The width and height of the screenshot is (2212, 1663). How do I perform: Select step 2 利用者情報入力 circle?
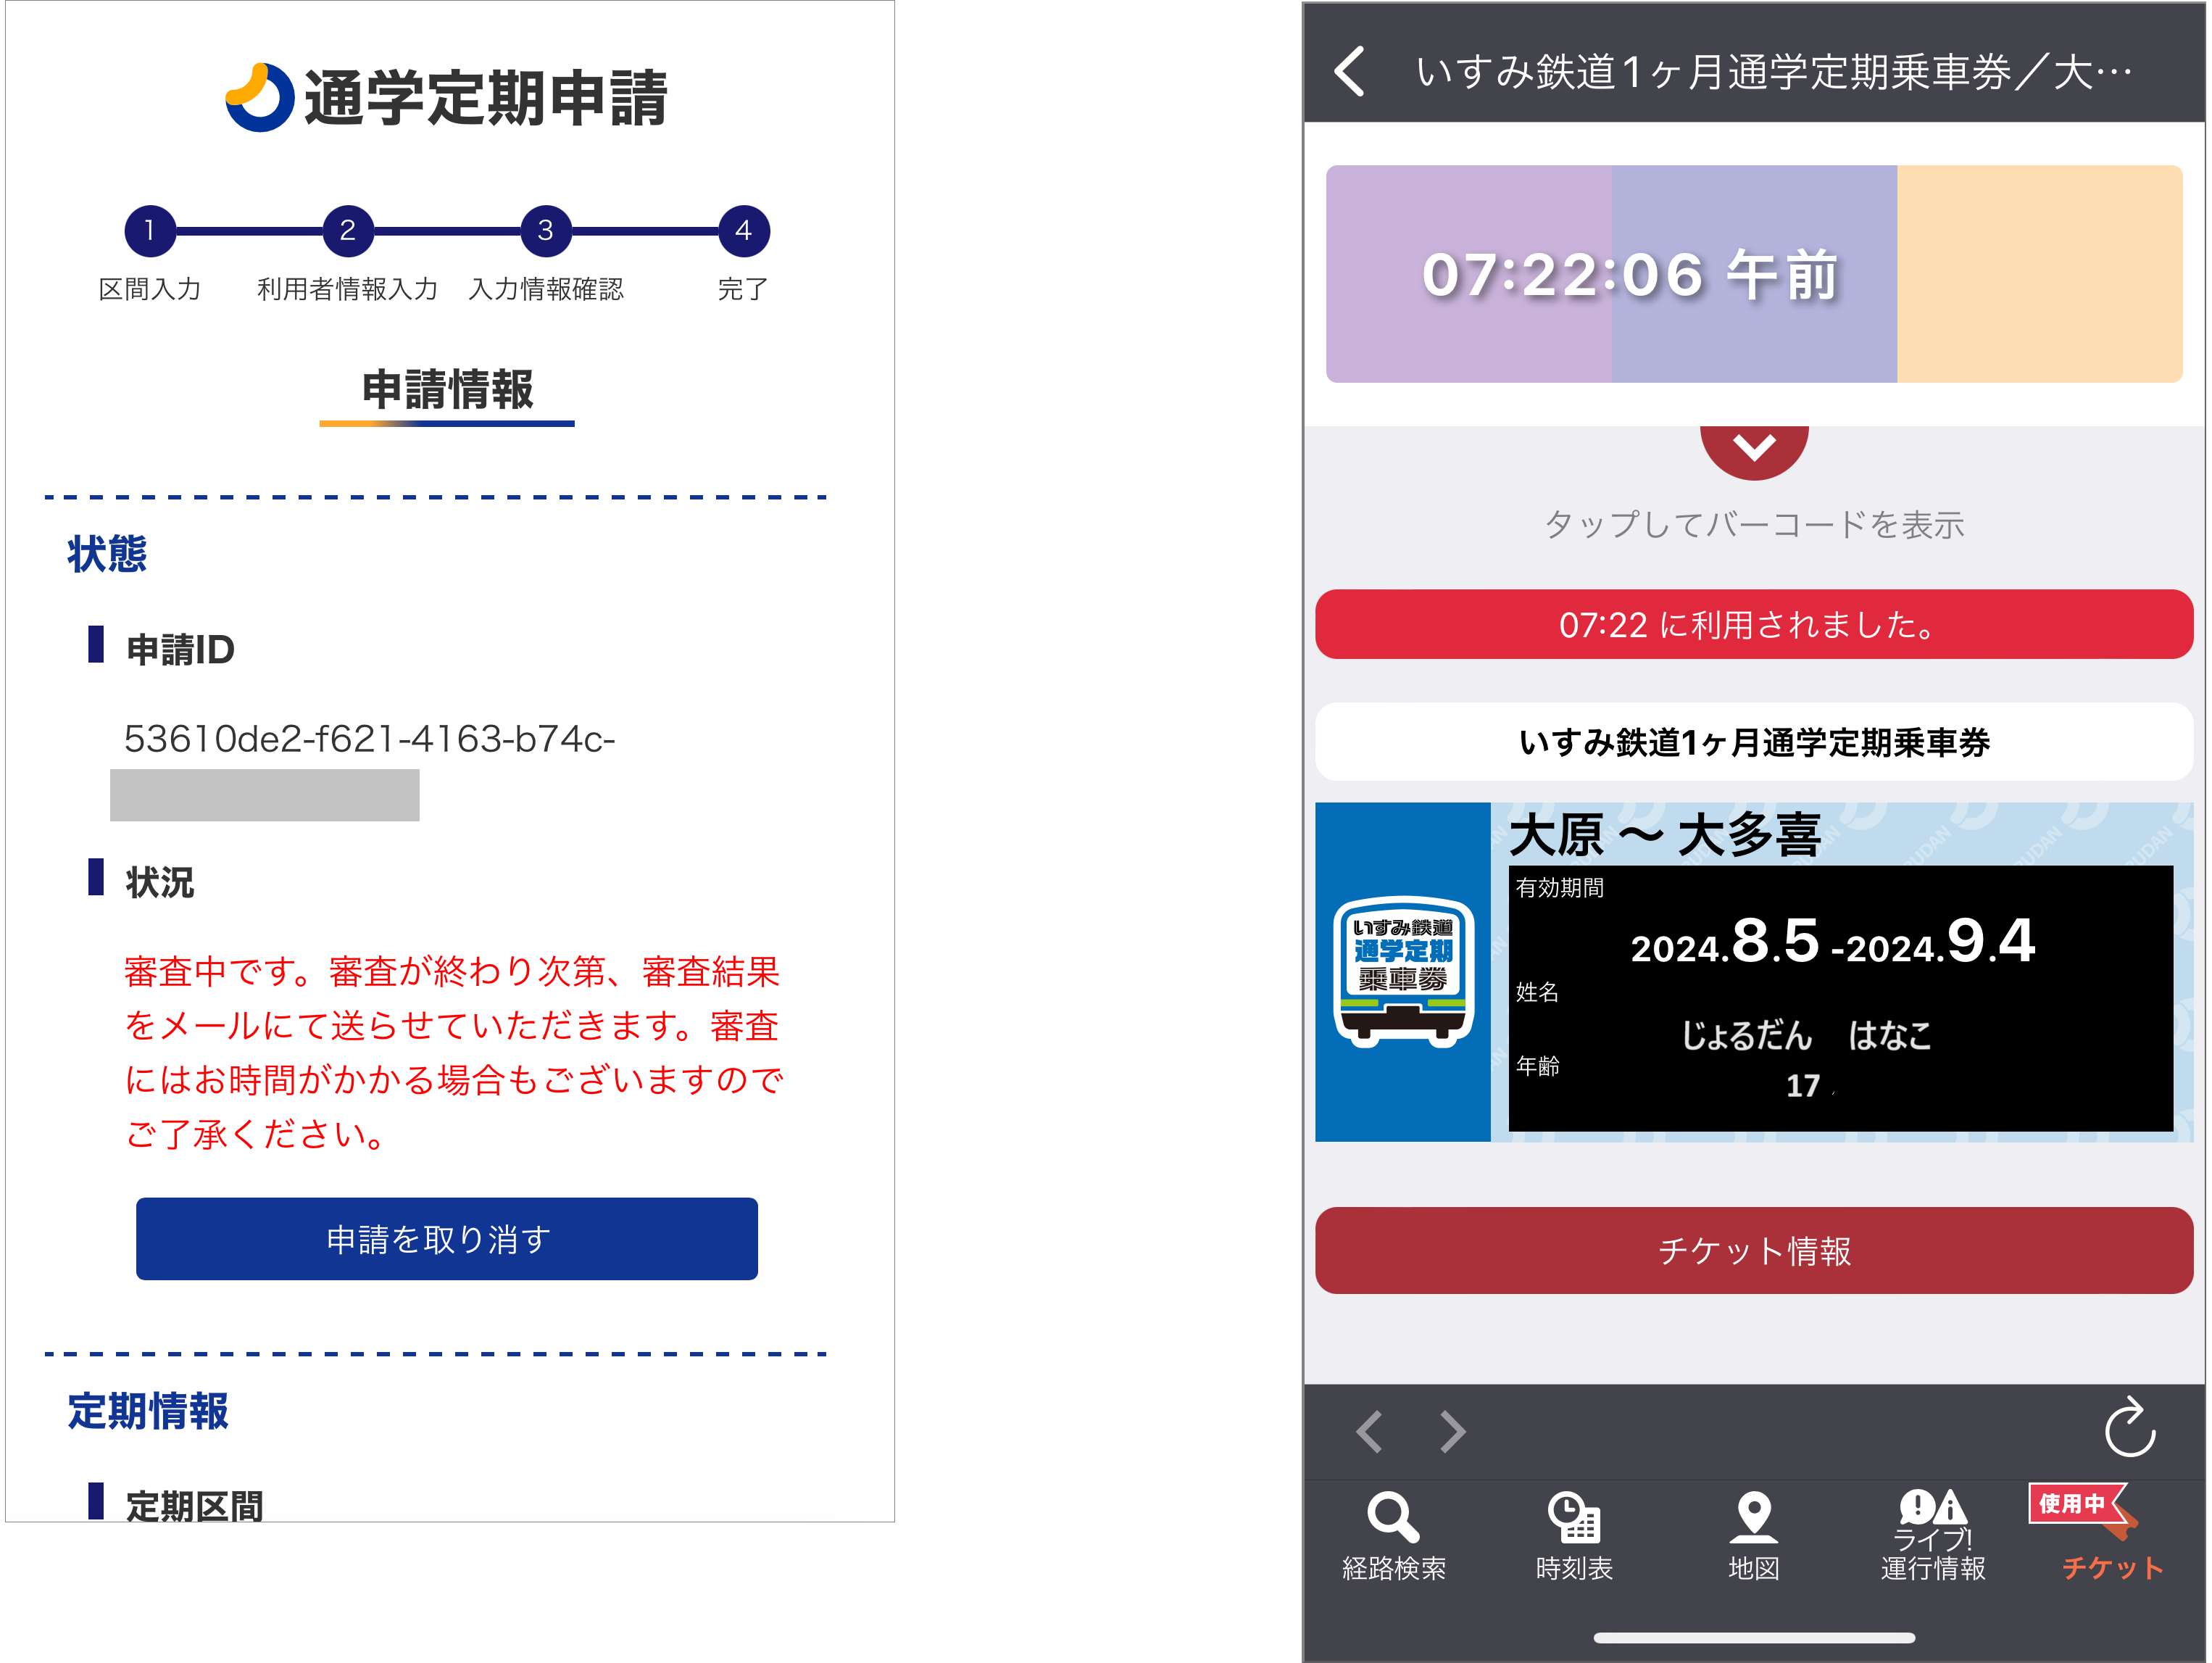348,231
